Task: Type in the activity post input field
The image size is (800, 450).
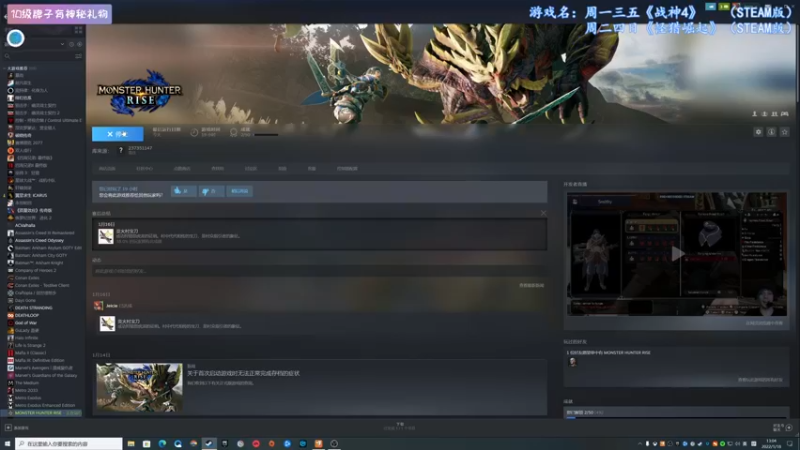Action: click(x=319, y=271)
